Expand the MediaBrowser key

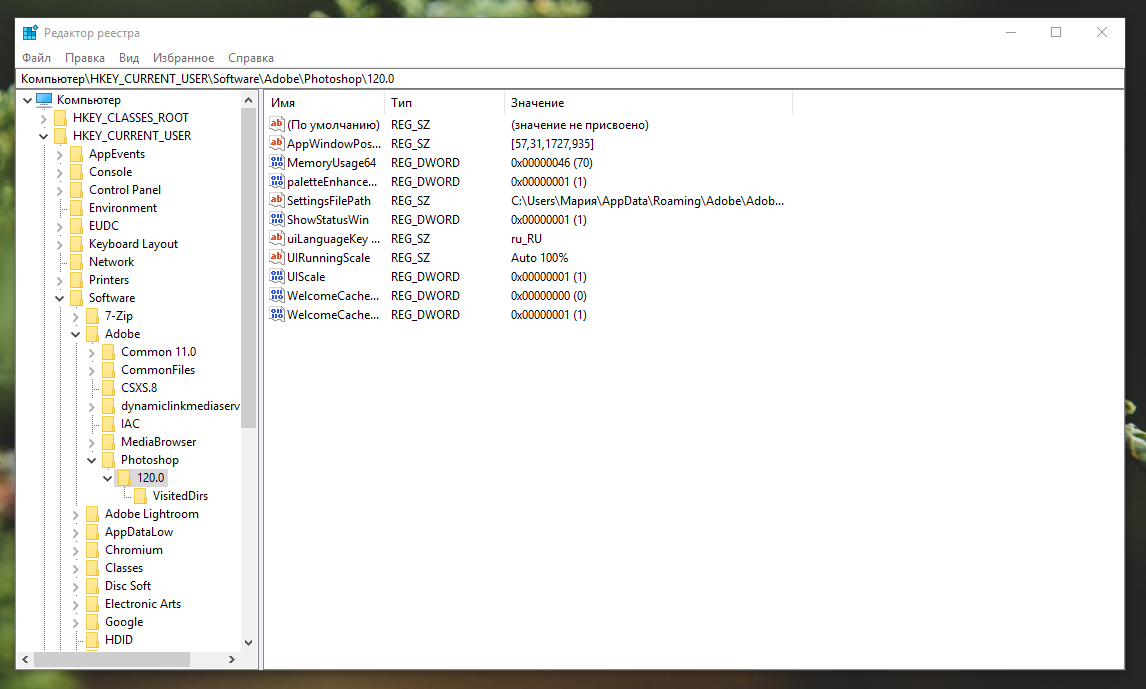click(x=92, y=443)
